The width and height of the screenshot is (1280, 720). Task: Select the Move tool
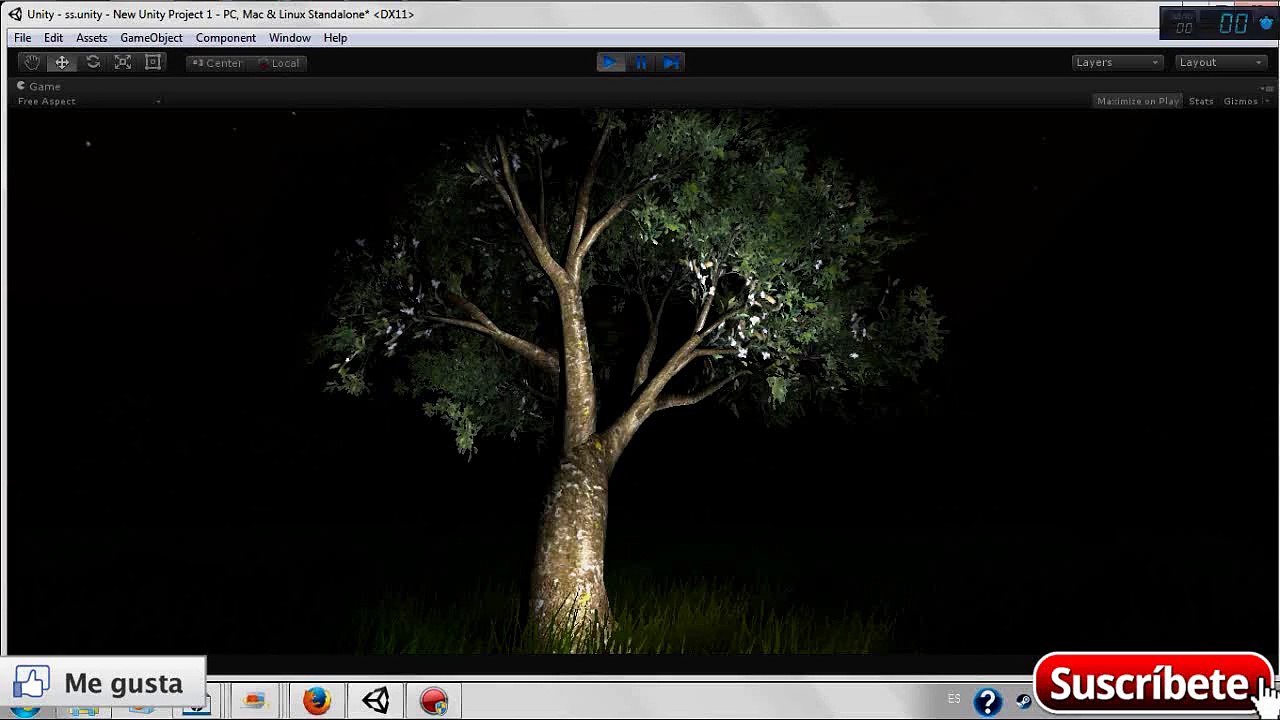[62, 62]
